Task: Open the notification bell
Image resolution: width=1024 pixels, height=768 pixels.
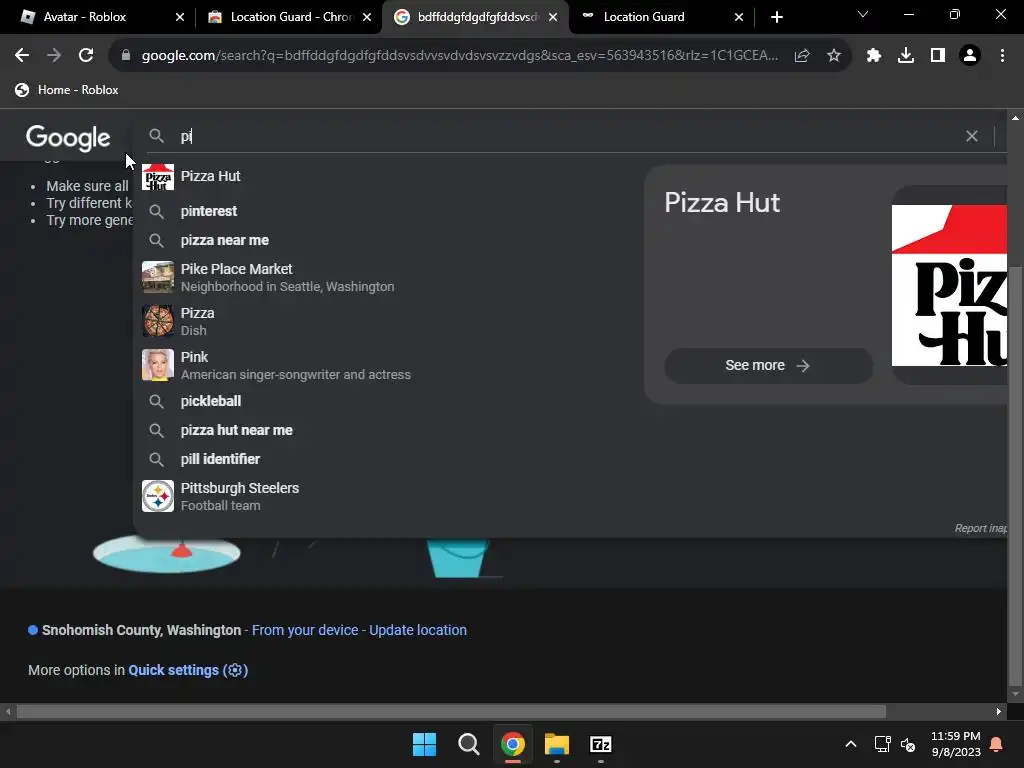Action: tap(997, 744)
